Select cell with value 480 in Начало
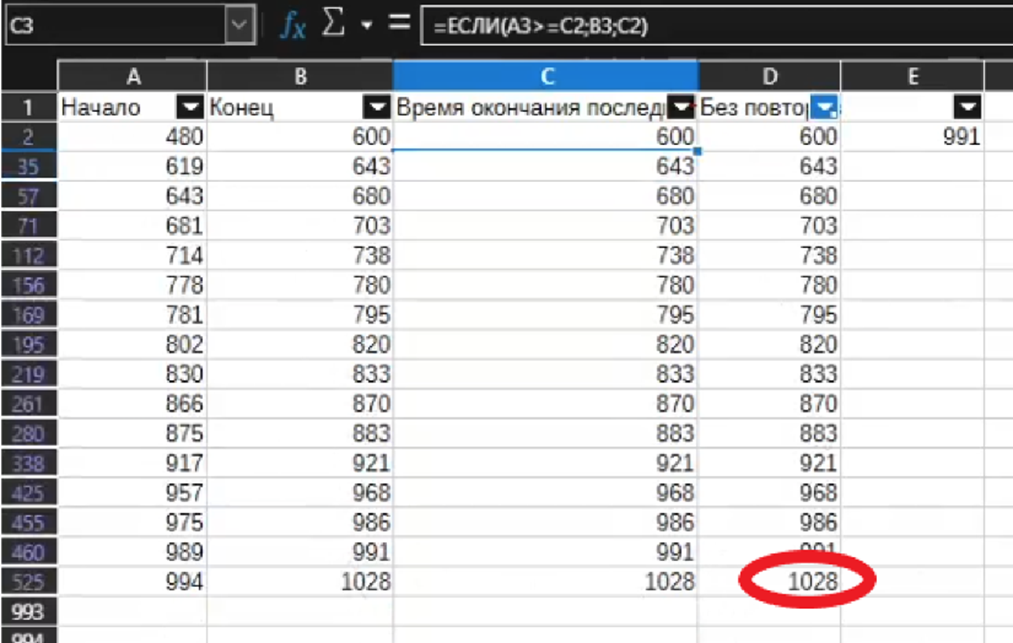1013x643 pixels. coord(132,138)
